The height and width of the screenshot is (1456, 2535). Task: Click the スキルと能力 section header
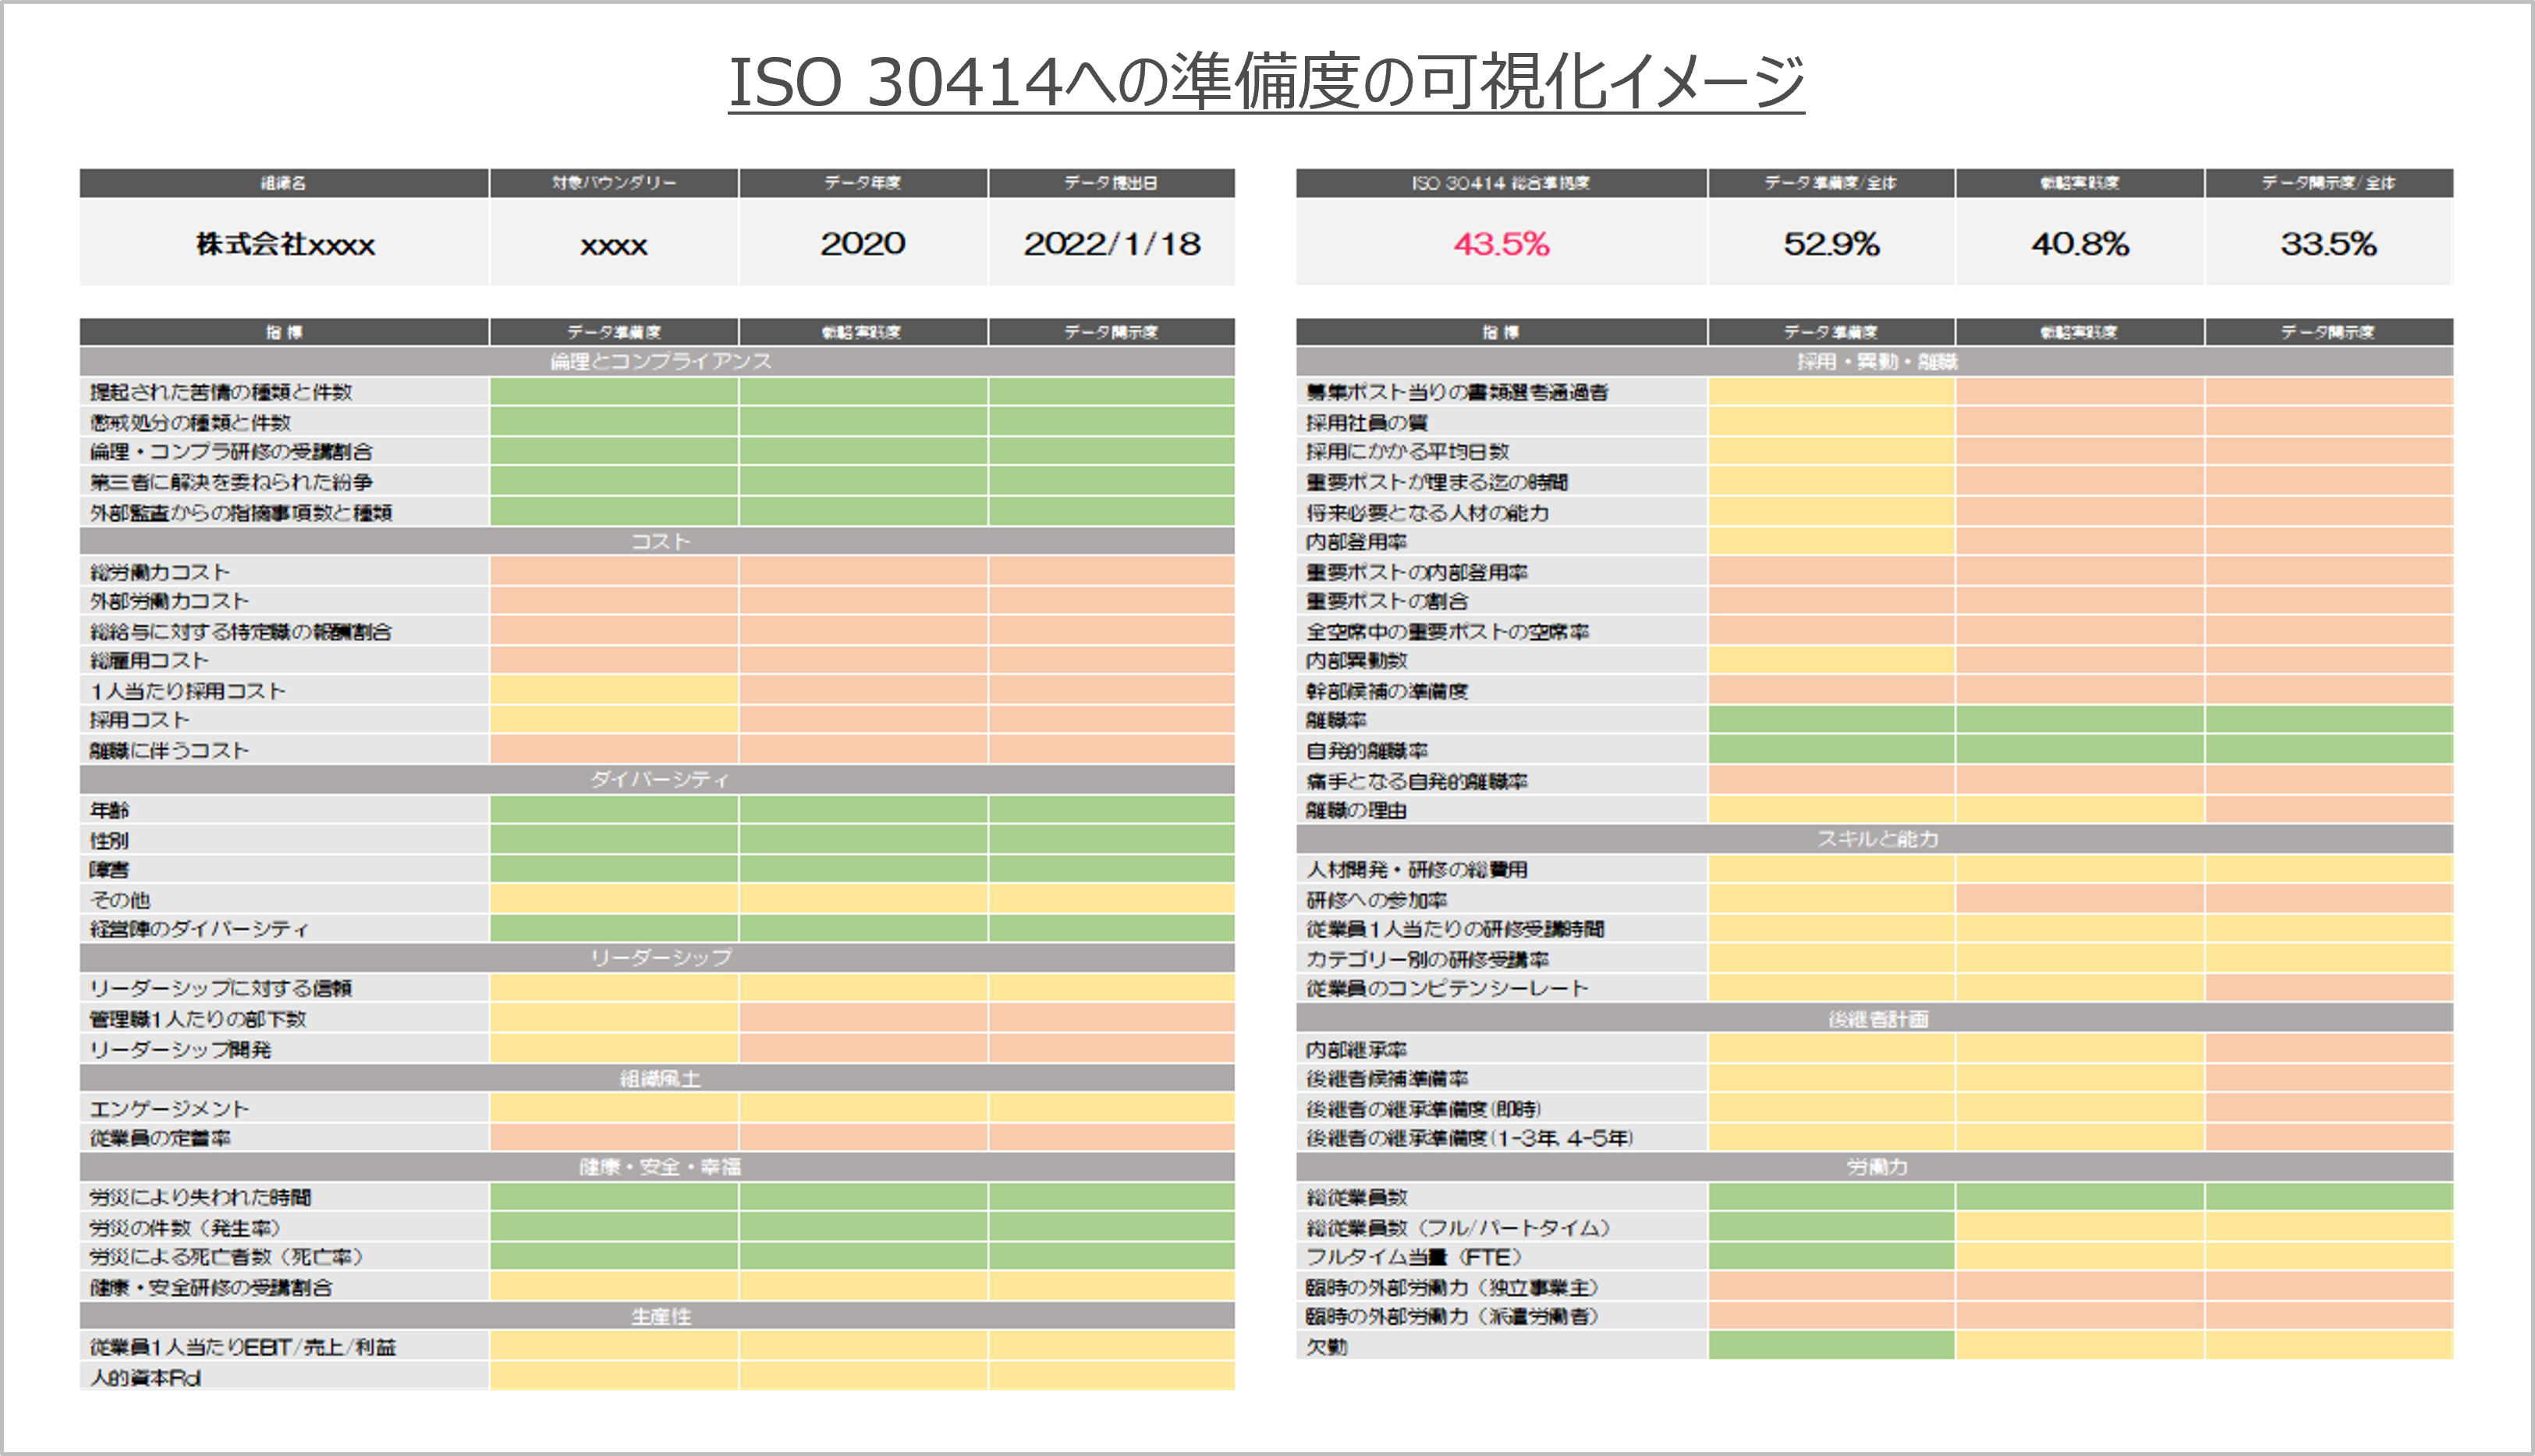pos(1876,839)
